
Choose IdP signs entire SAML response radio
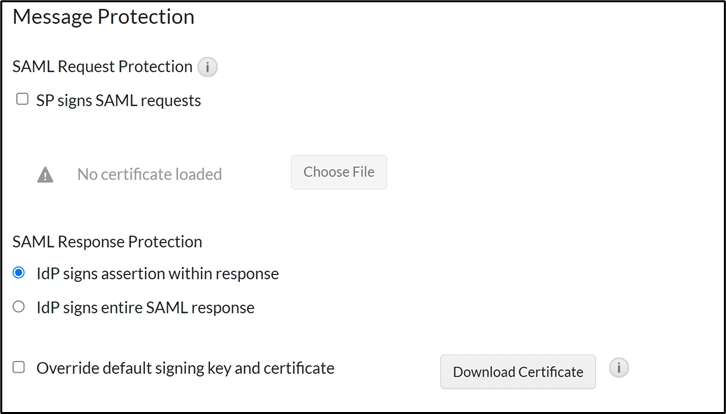coord(19,307)
